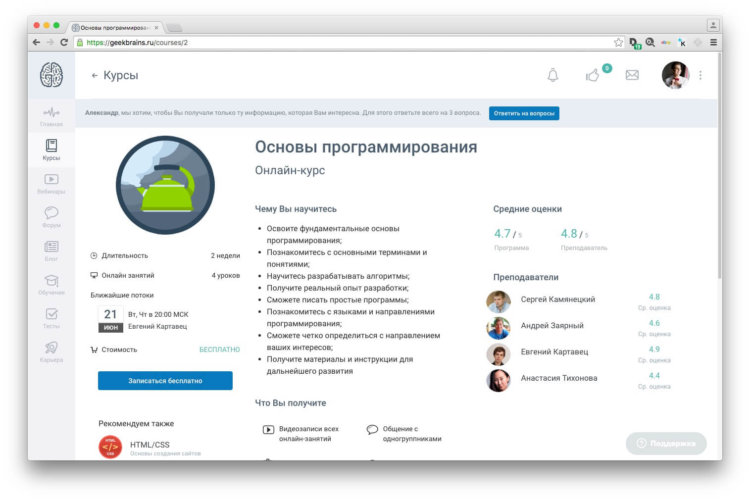
Task: Click the HTML/CSS course round icon
Action: pos(110,447)
